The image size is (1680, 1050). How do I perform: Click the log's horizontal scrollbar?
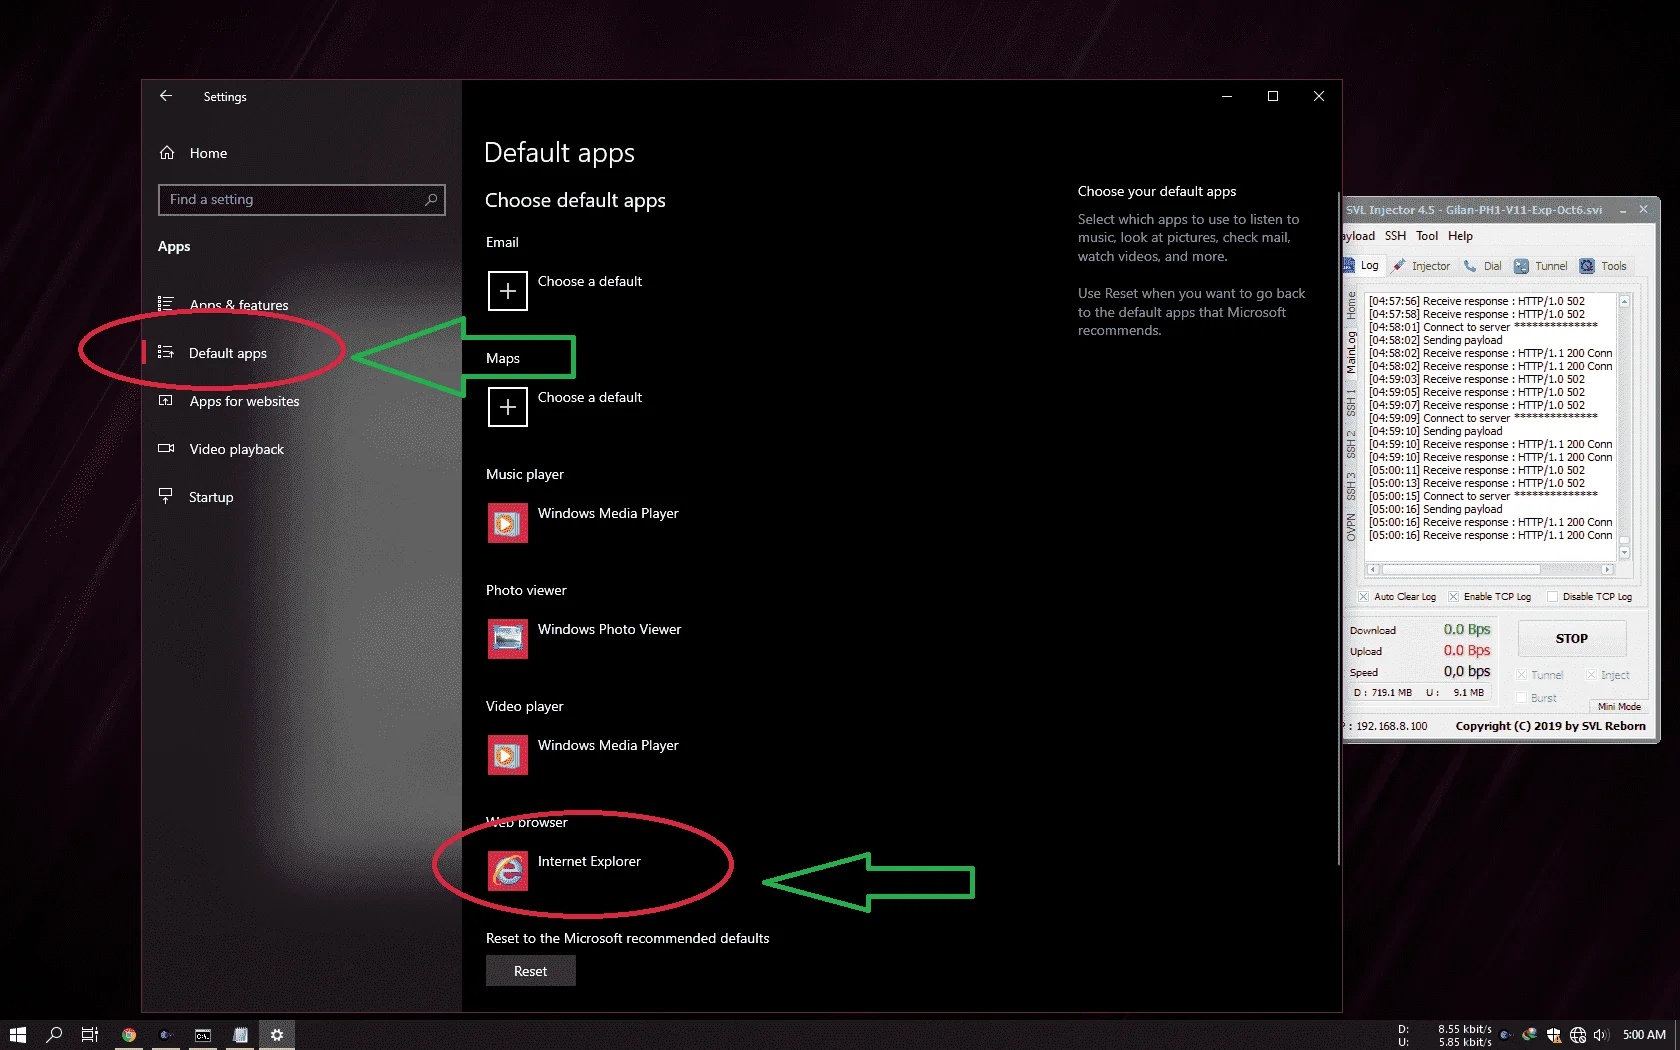coord(1489,569)
